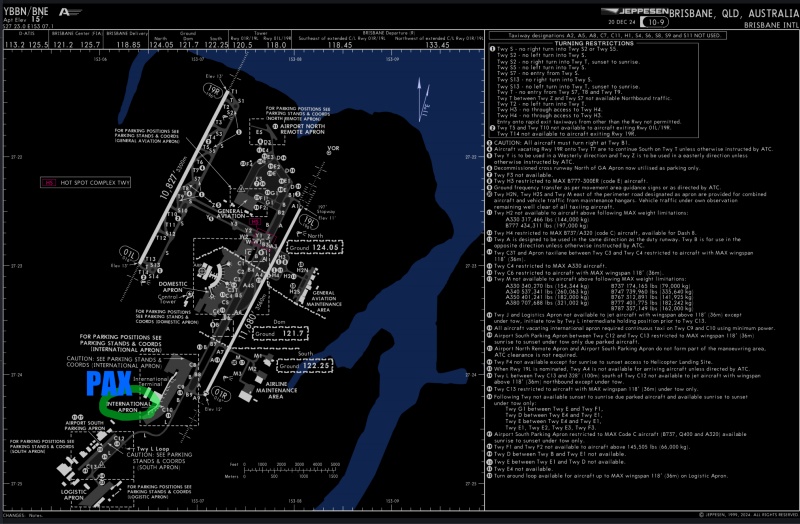Click the stylized A logo beside YBBN/BNE
The image size is (800, 524).
(70, 10)
